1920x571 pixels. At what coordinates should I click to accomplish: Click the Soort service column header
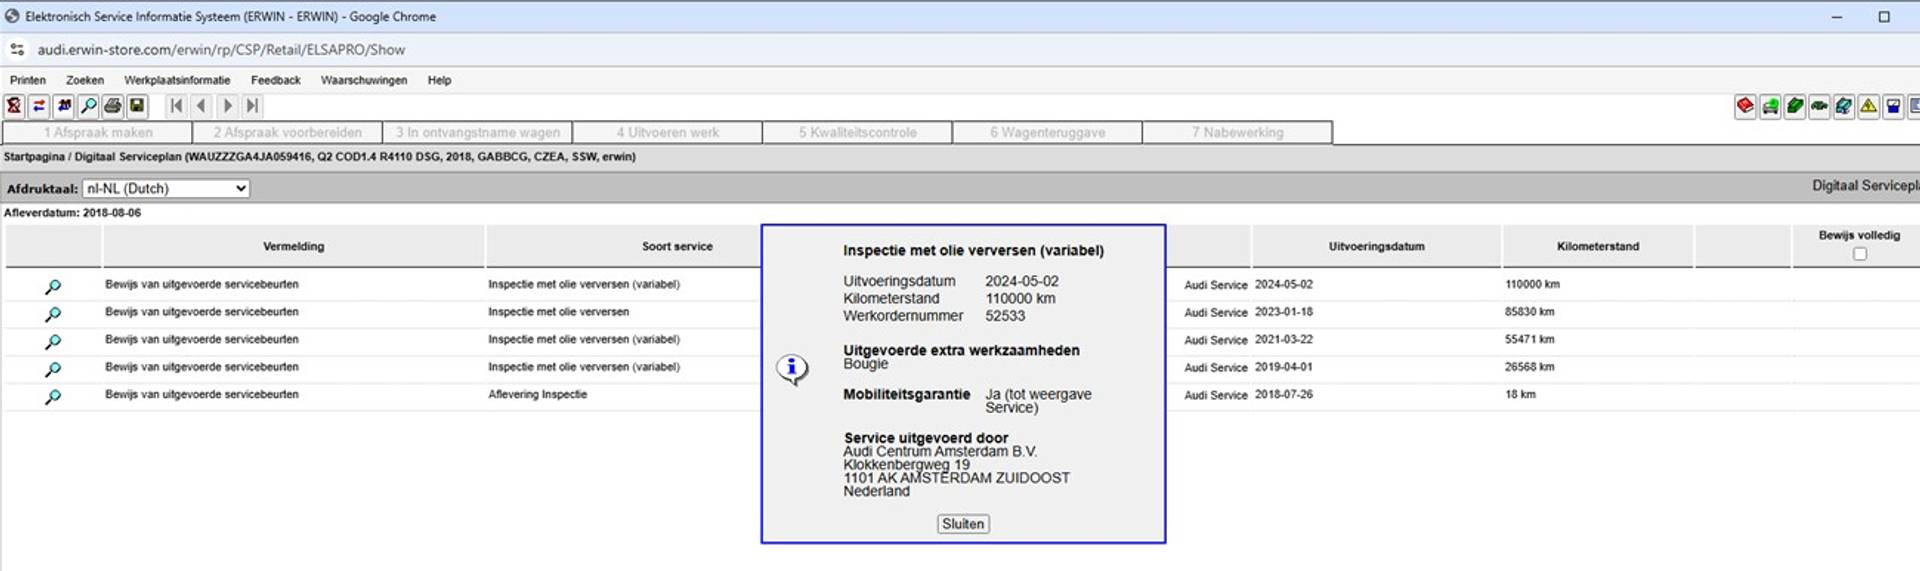[677, 246]
